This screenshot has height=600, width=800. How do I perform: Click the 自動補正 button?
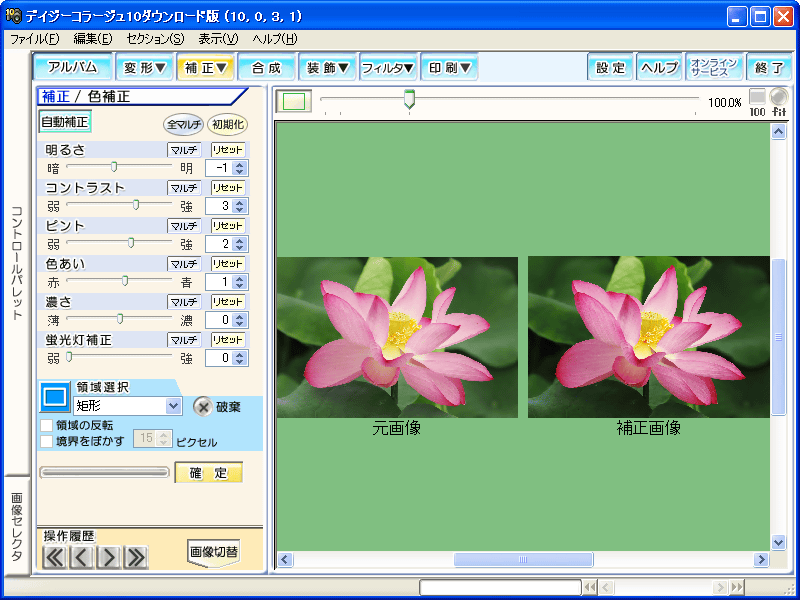[x=65, y=122]
